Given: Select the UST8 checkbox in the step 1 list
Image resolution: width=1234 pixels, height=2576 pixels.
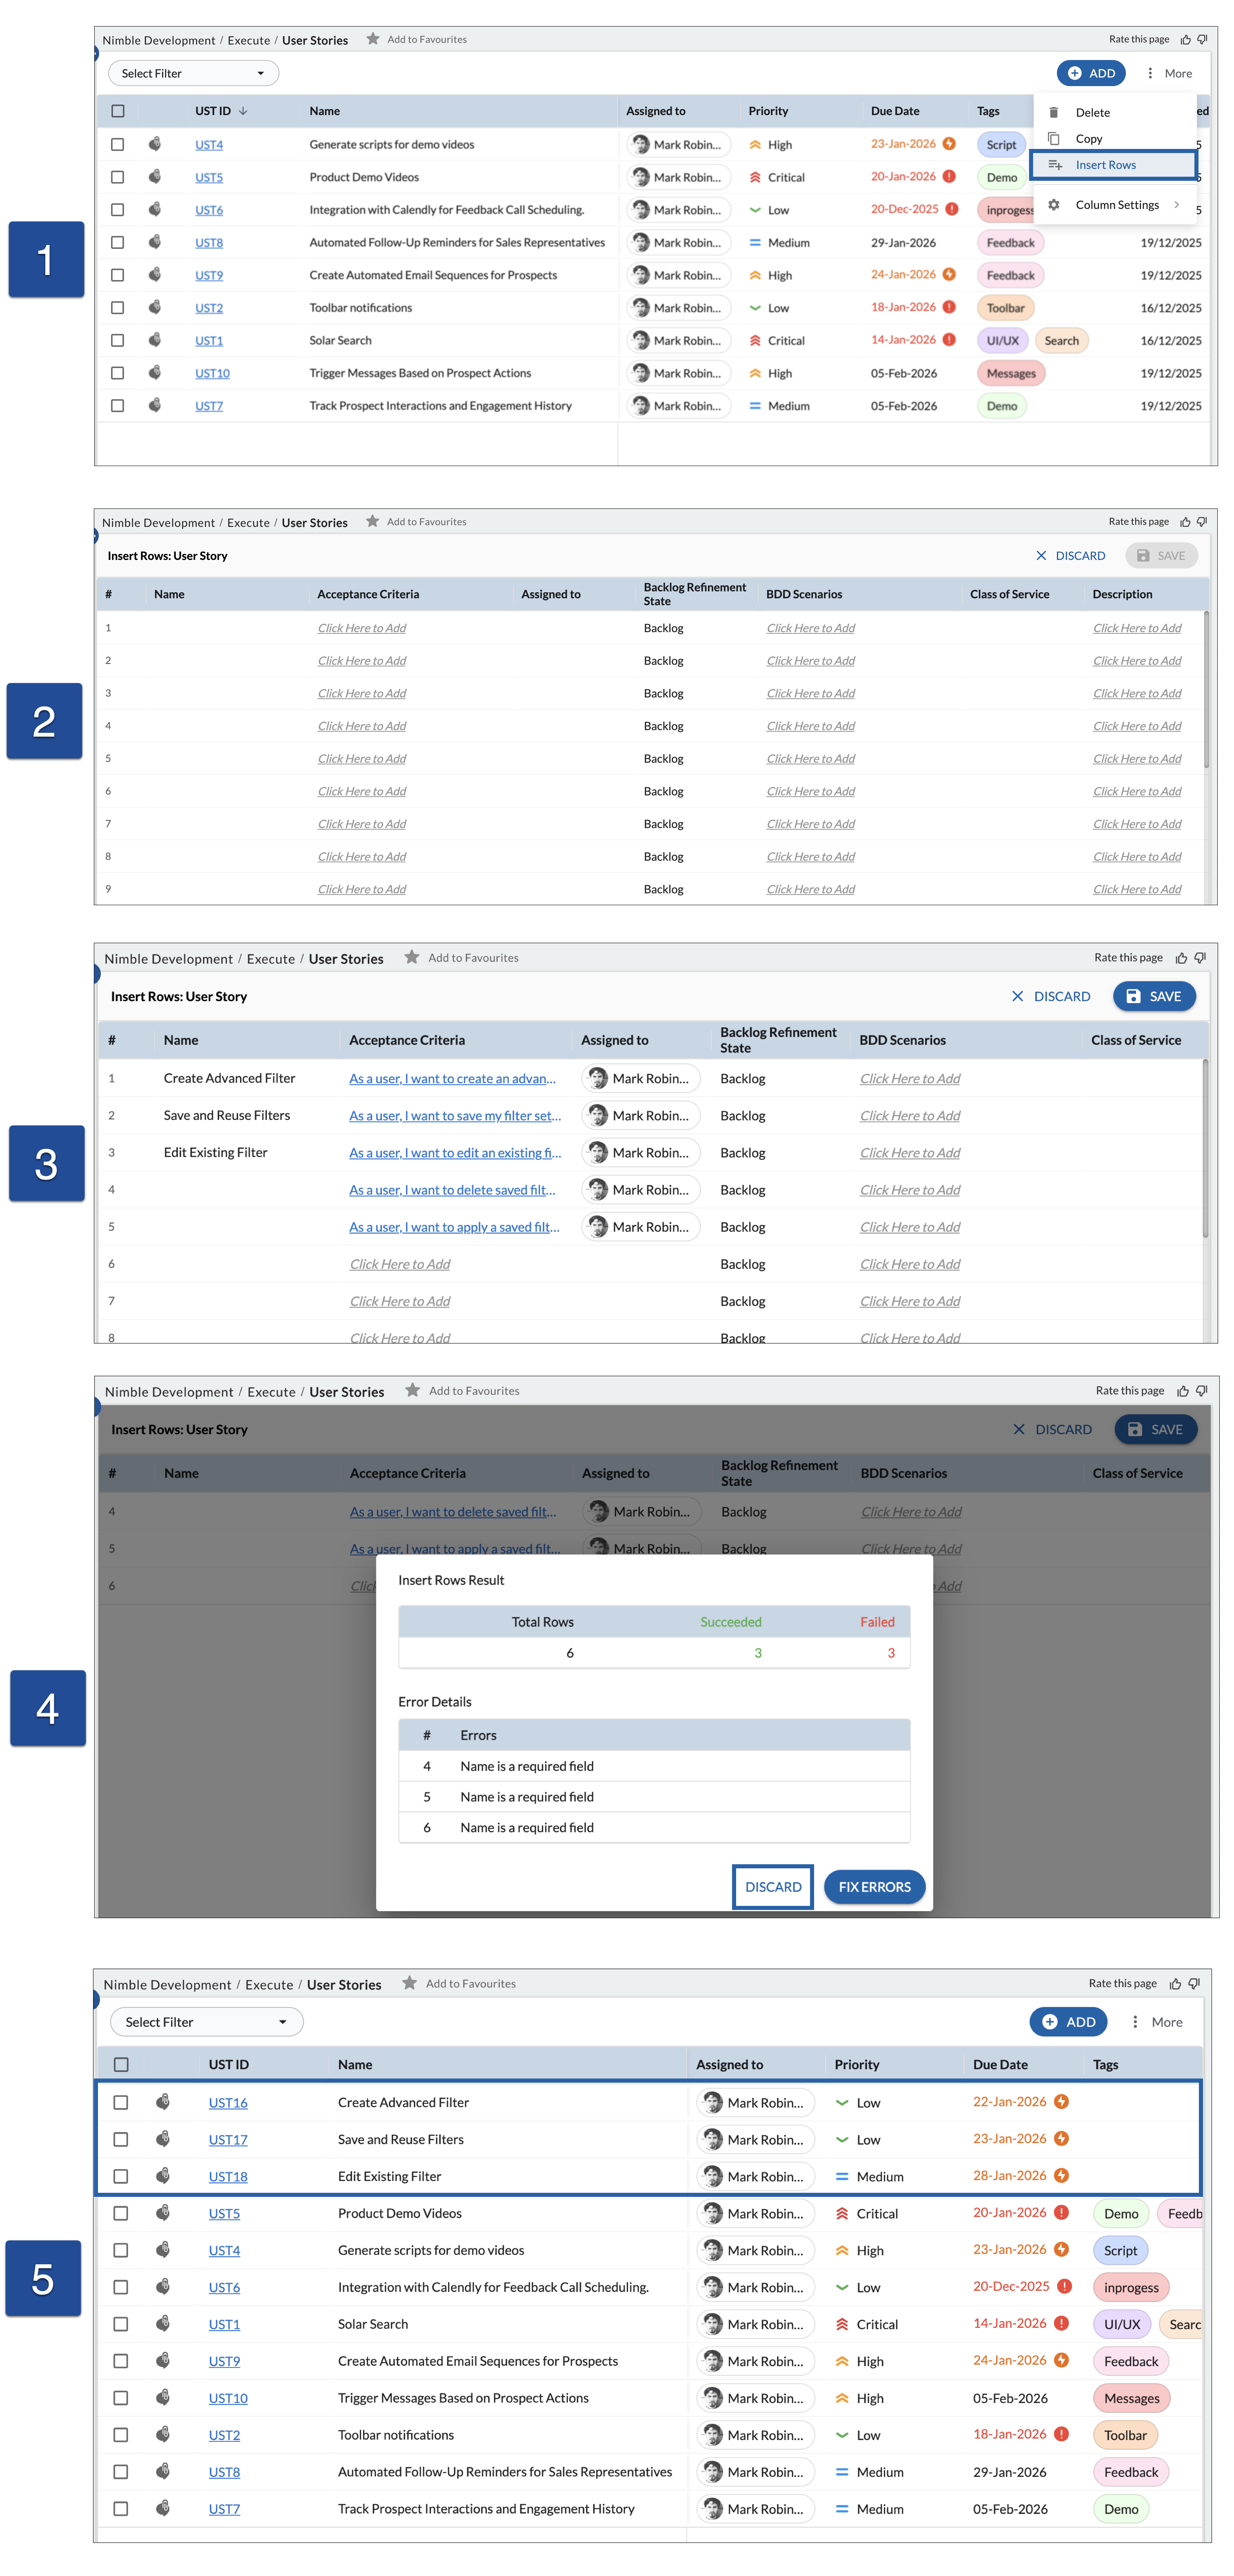Looking at the screenshot, I should point(118,242).
